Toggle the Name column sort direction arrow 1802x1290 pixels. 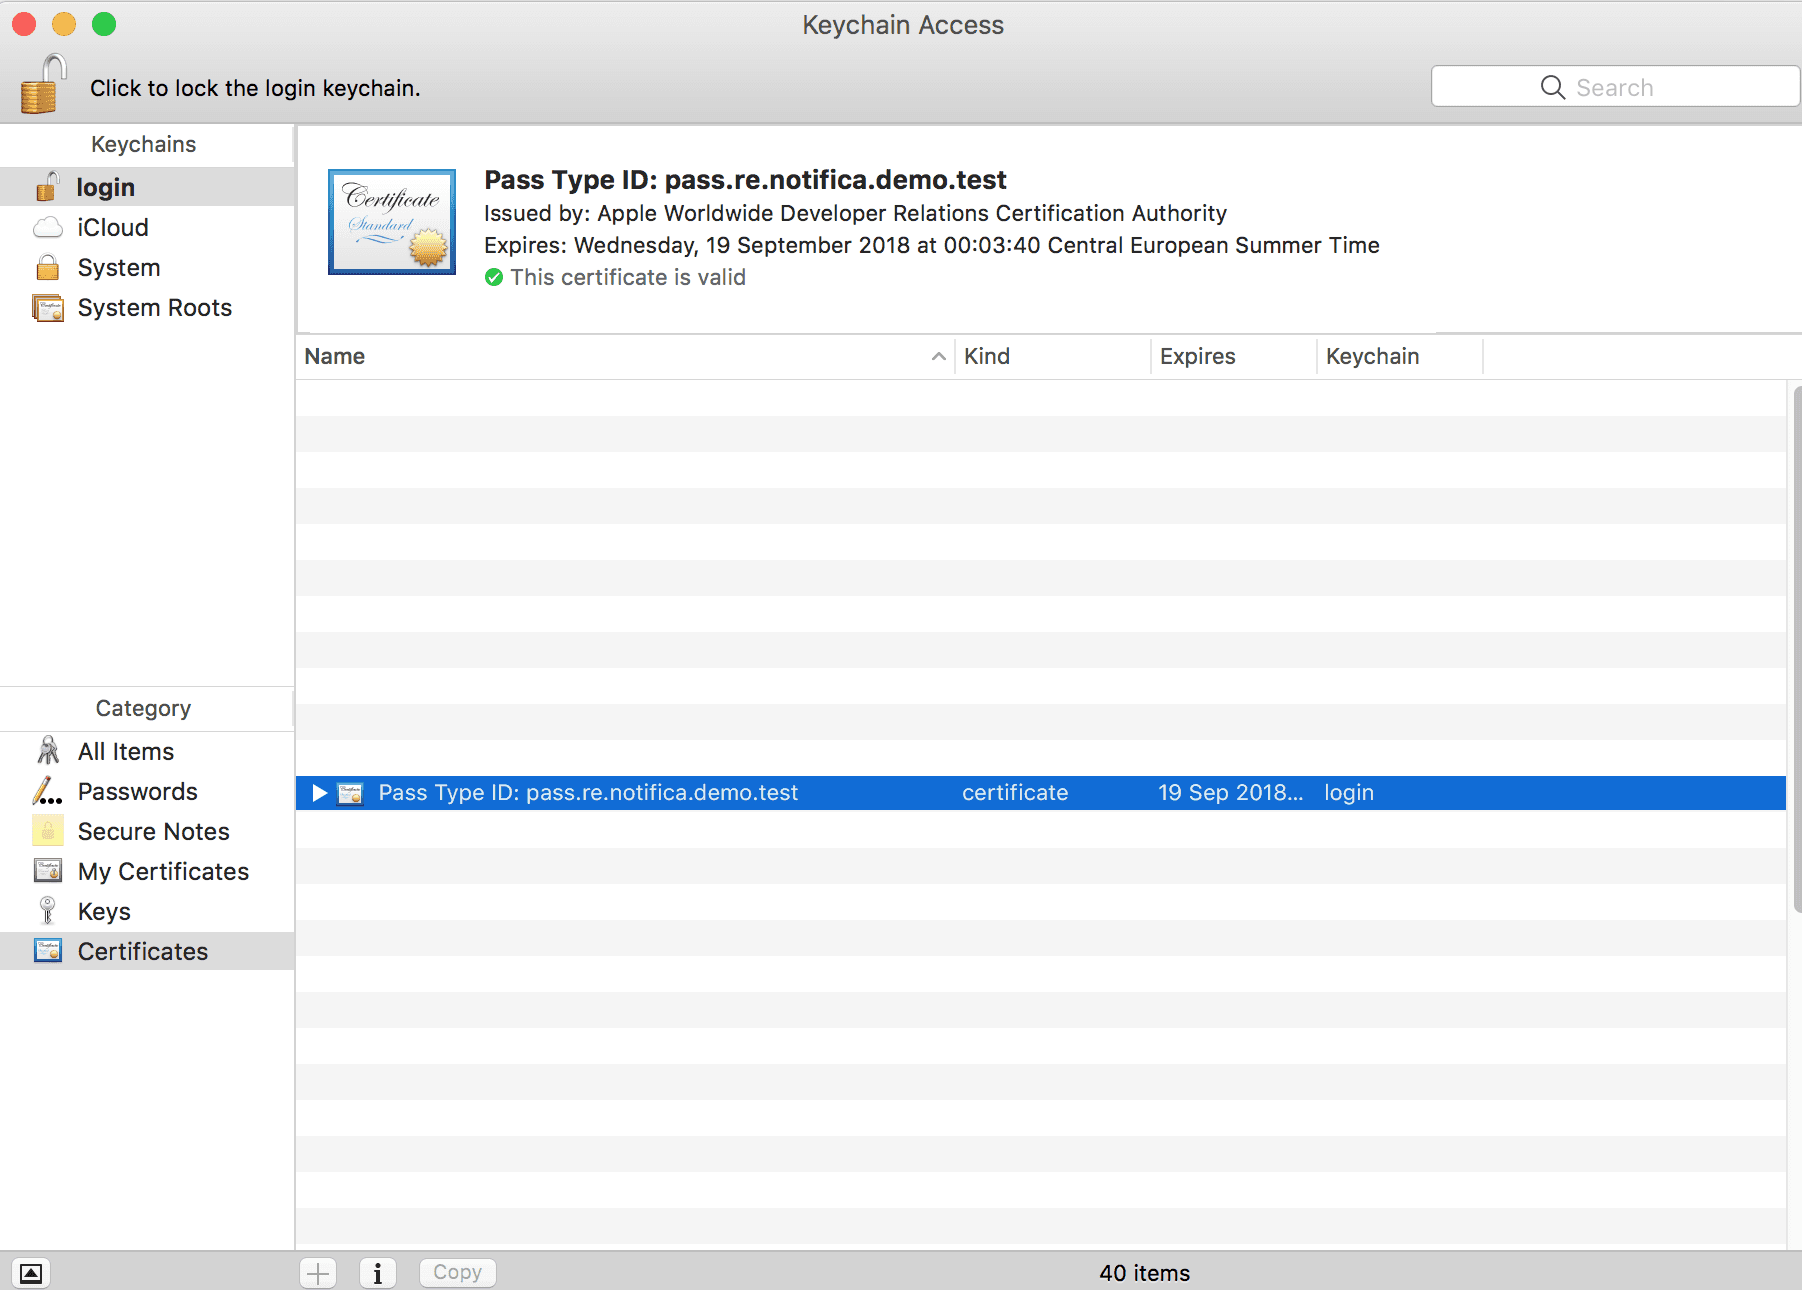(x=938, y=356)
